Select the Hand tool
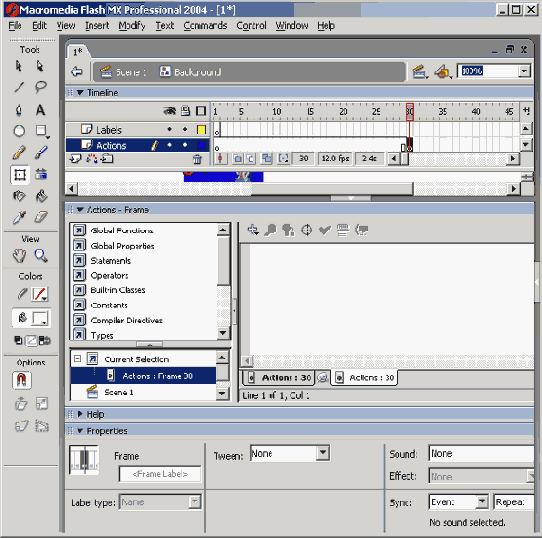This screenshot has height=538, width=542. pyautogui.click(x=19, y=256)
